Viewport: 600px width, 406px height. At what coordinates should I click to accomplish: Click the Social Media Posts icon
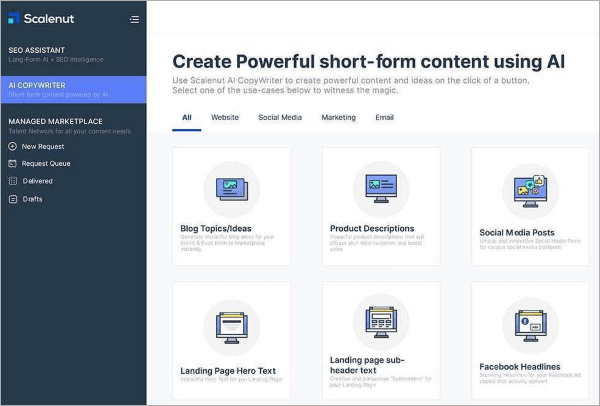530,191
